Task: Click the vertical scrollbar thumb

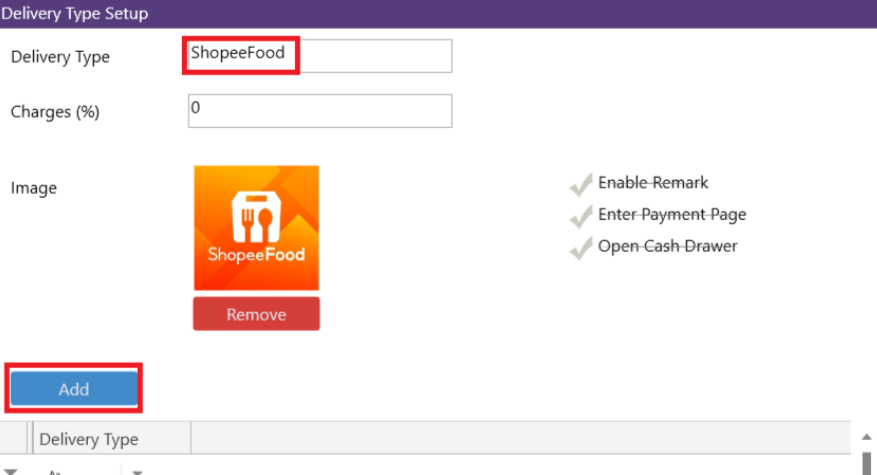Action: [866, 464]
